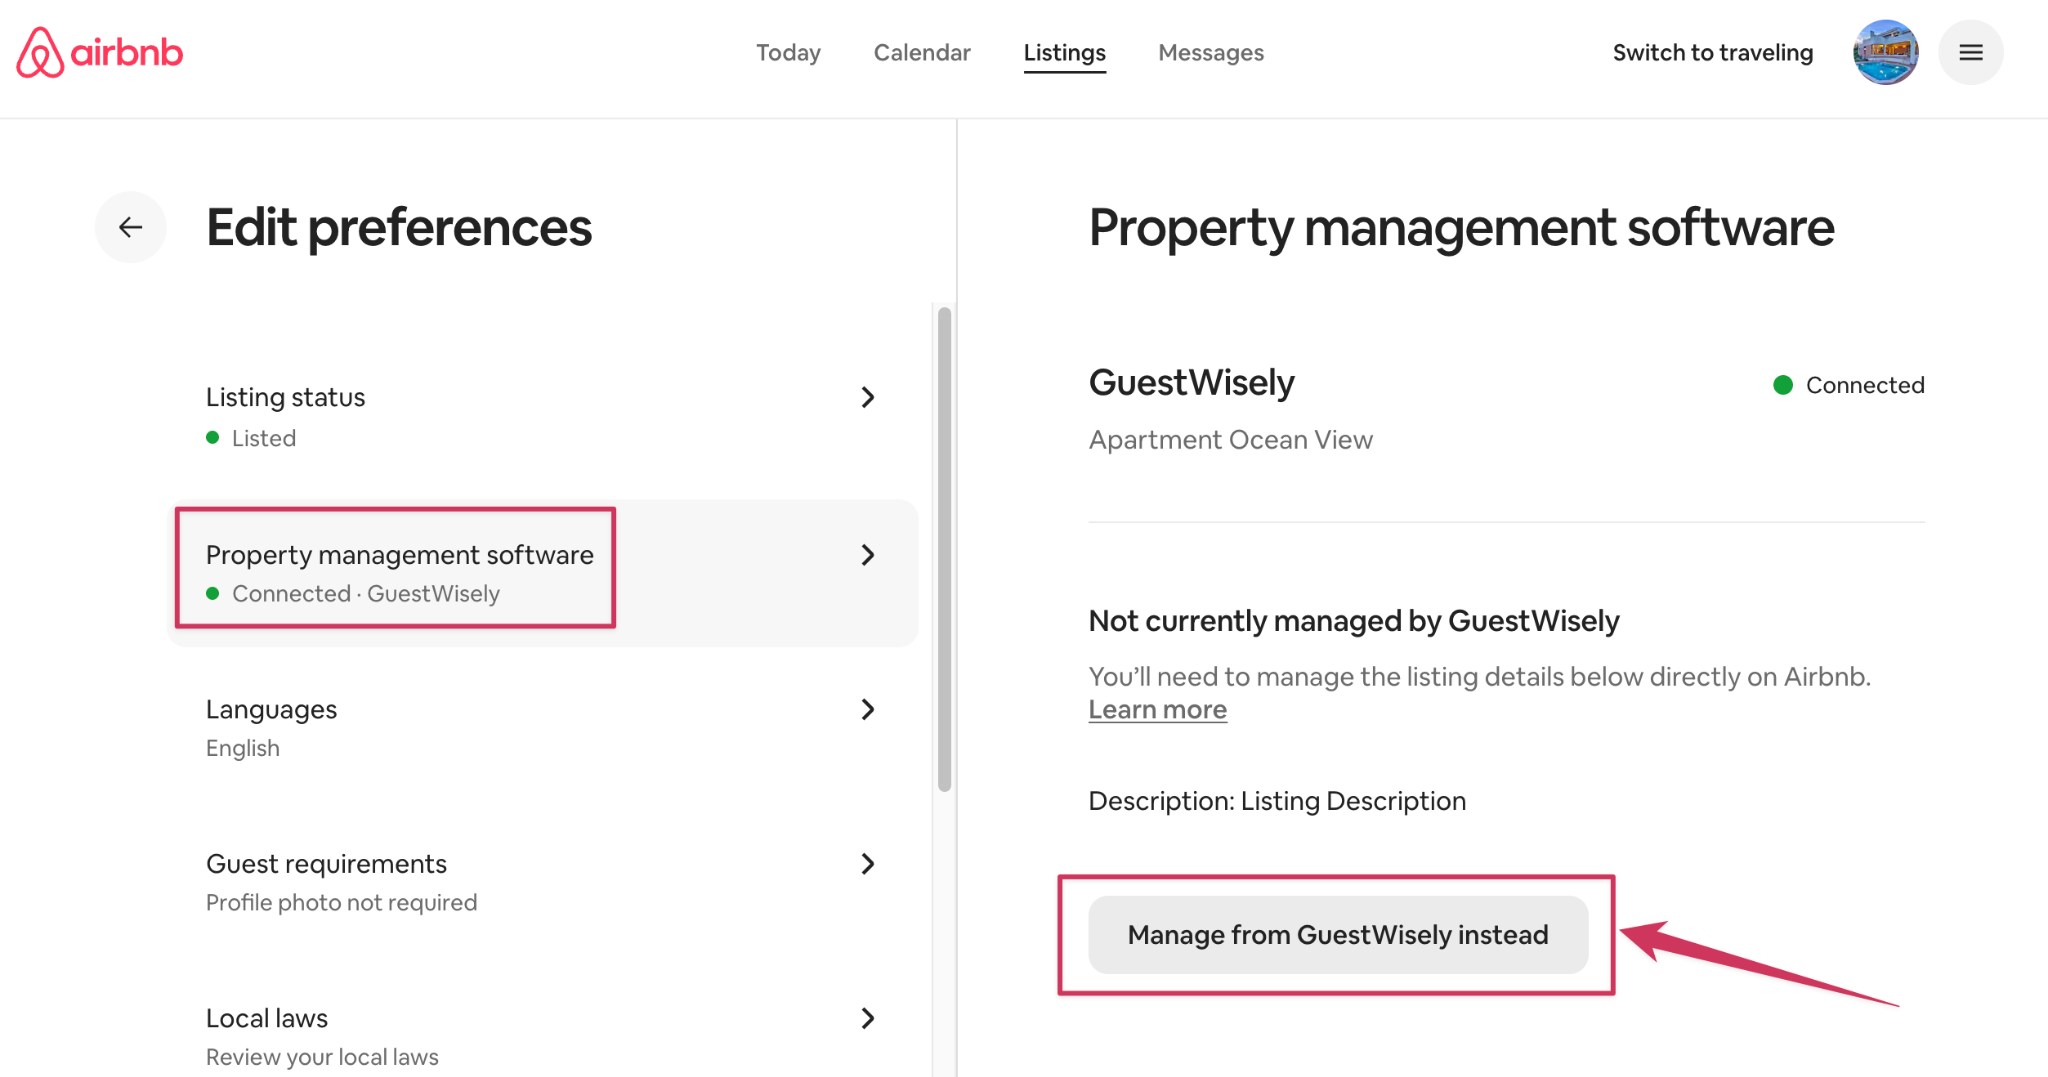Select Property management software row
Screen dimensions: 2048x1077
coord(543,573)
